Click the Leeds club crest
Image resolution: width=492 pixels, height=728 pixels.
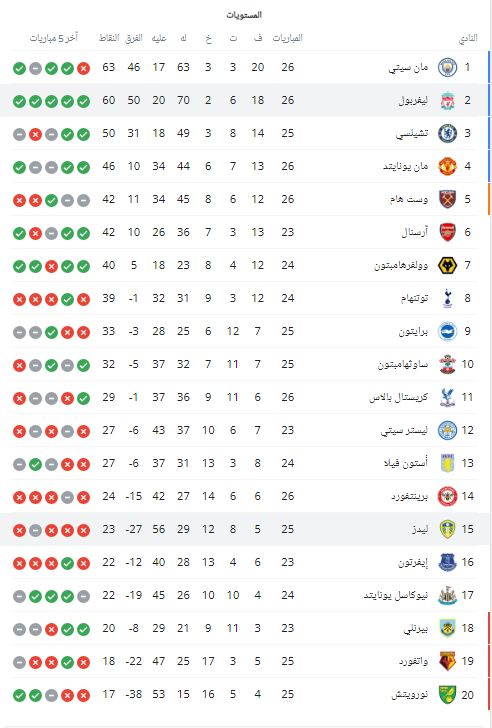pos(447,529)
